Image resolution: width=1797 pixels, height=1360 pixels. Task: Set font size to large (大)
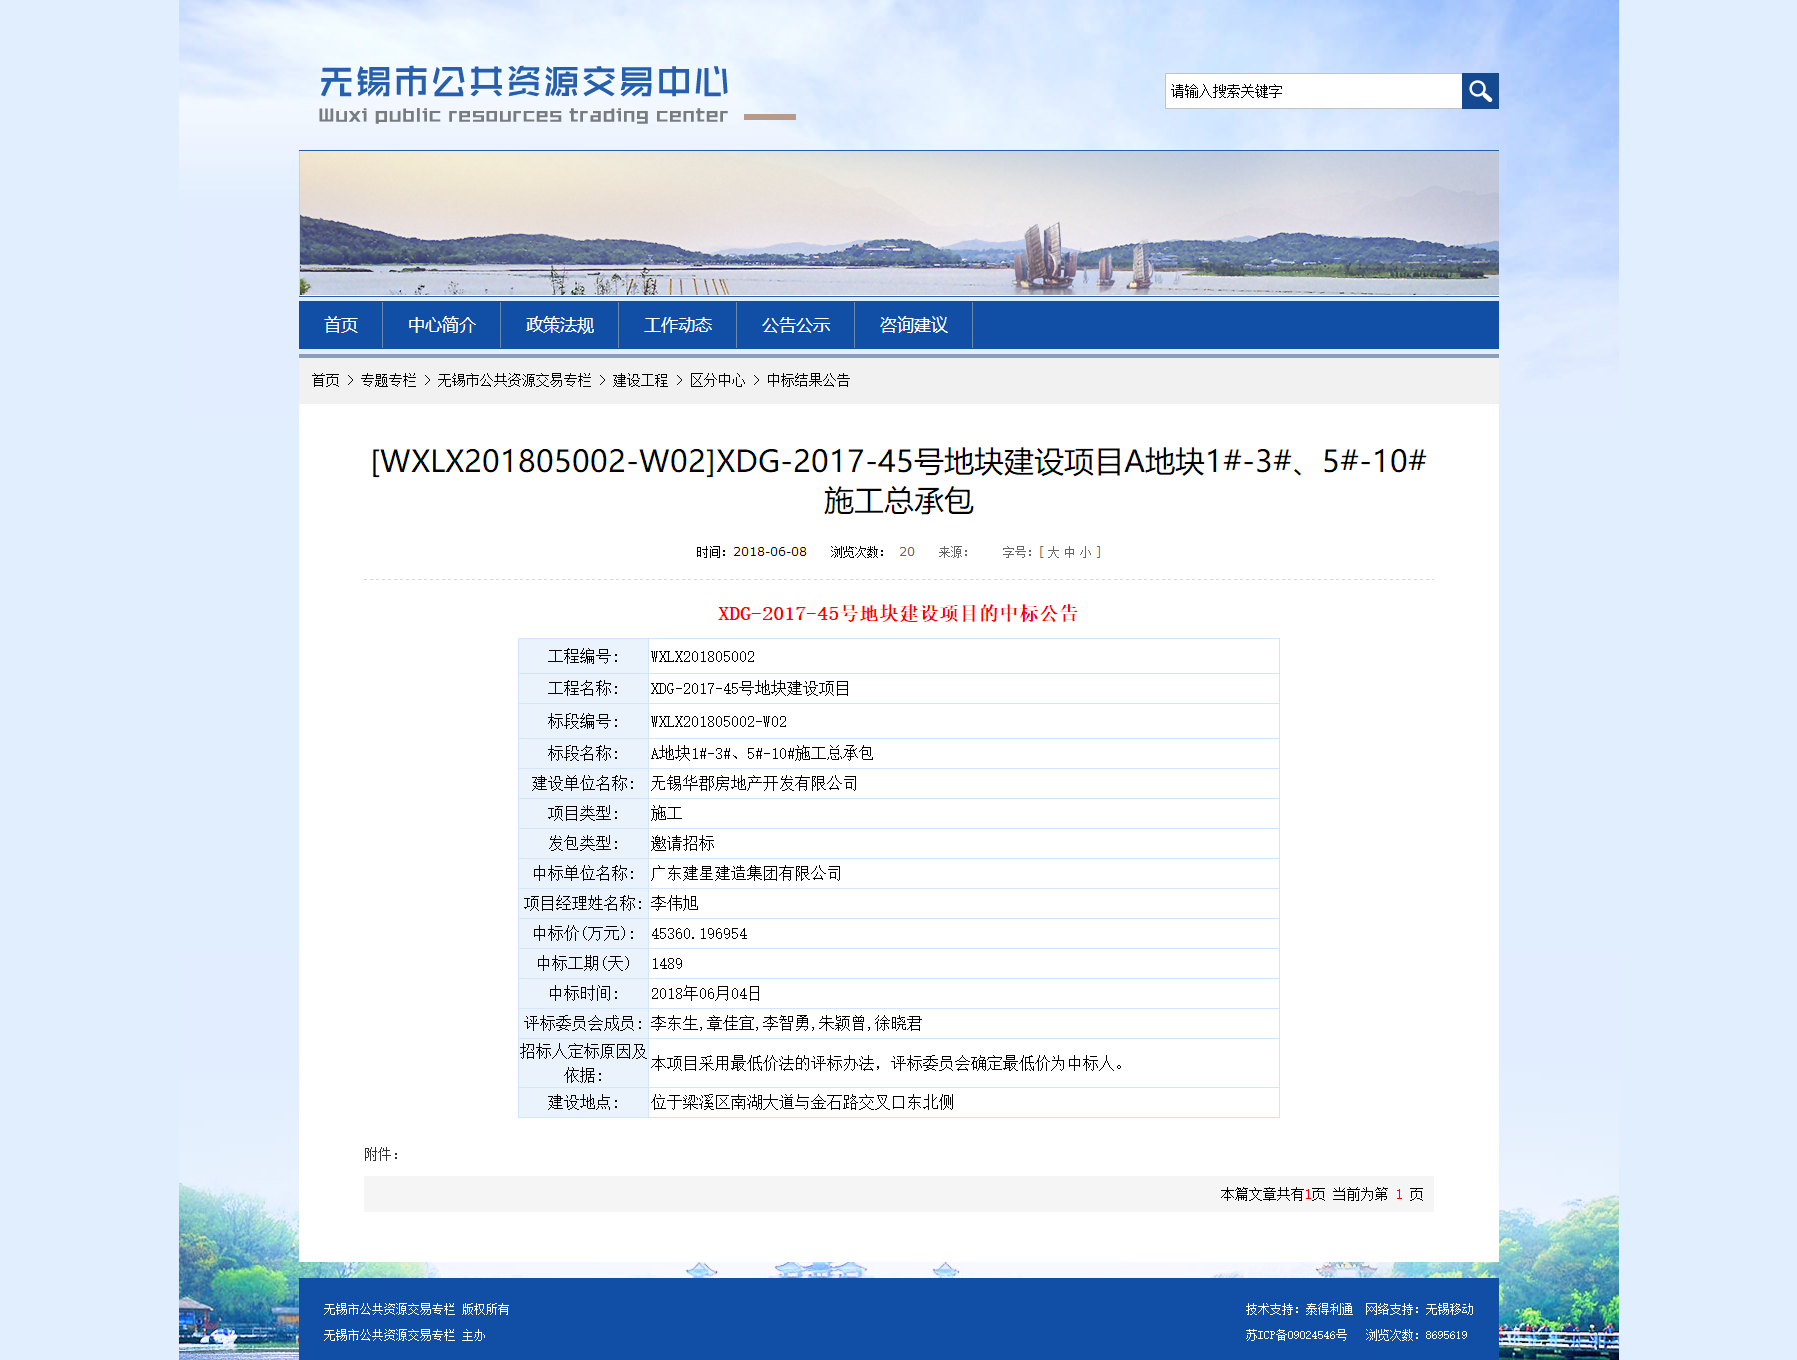coord(1053,552)
